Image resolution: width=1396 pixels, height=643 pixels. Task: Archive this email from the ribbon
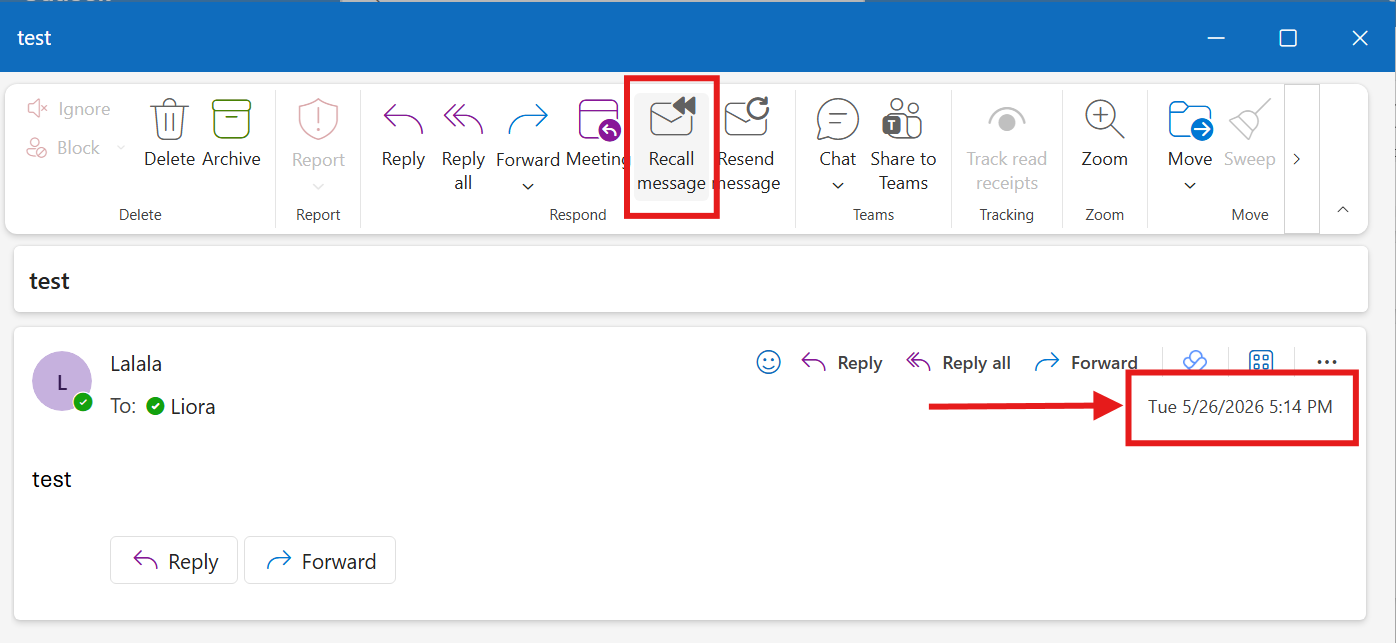[x=231, y=120]
